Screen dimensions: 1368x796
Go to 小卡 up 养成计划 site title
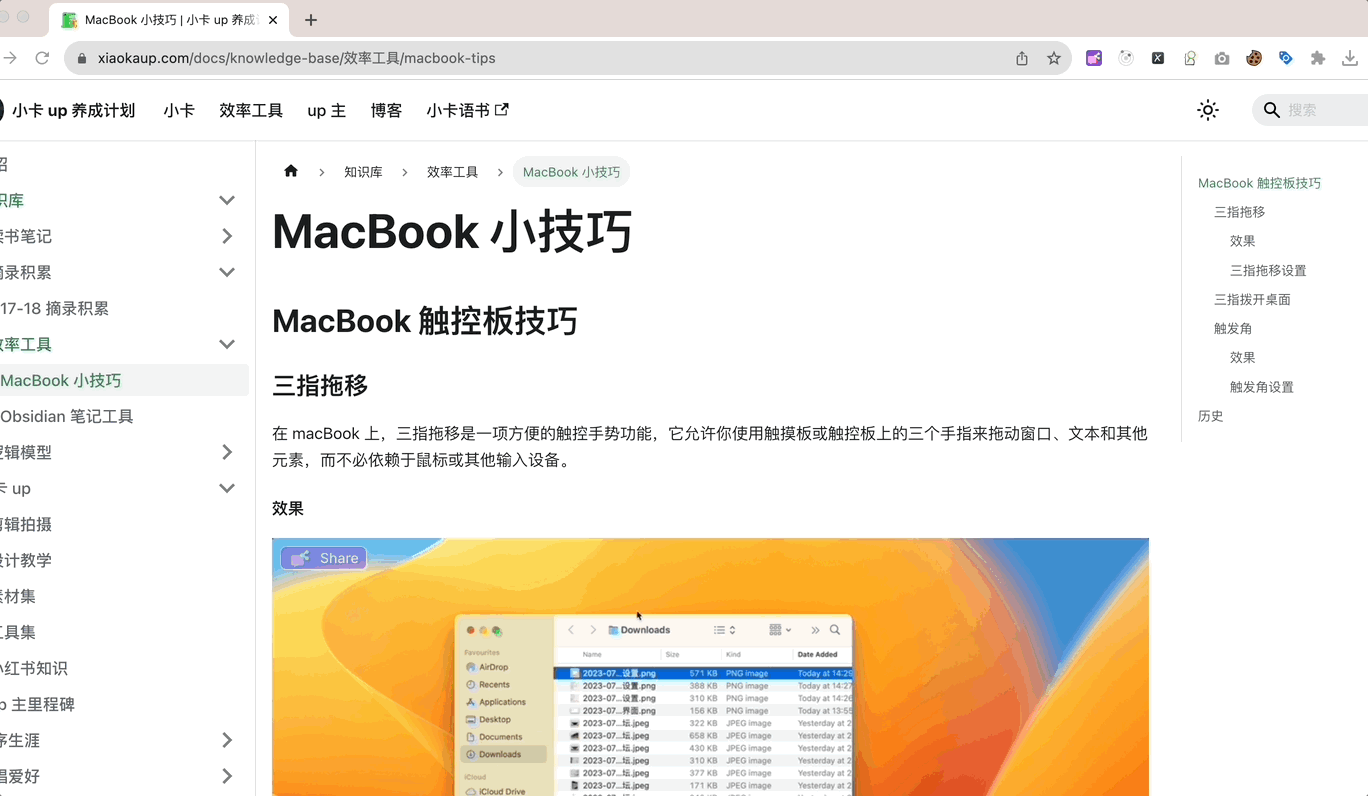click(72, 110)
